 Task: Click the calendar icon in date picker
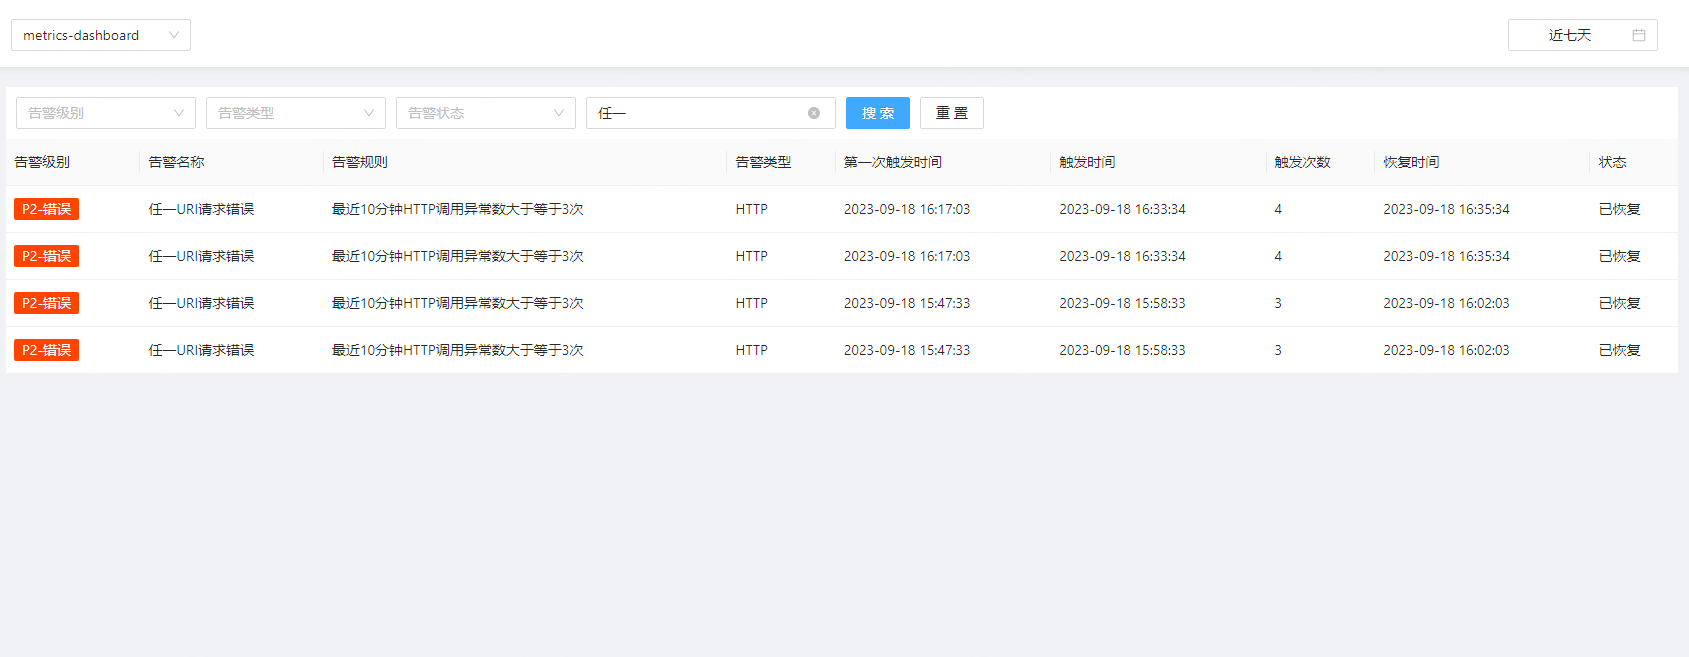tap(1639, 35)
